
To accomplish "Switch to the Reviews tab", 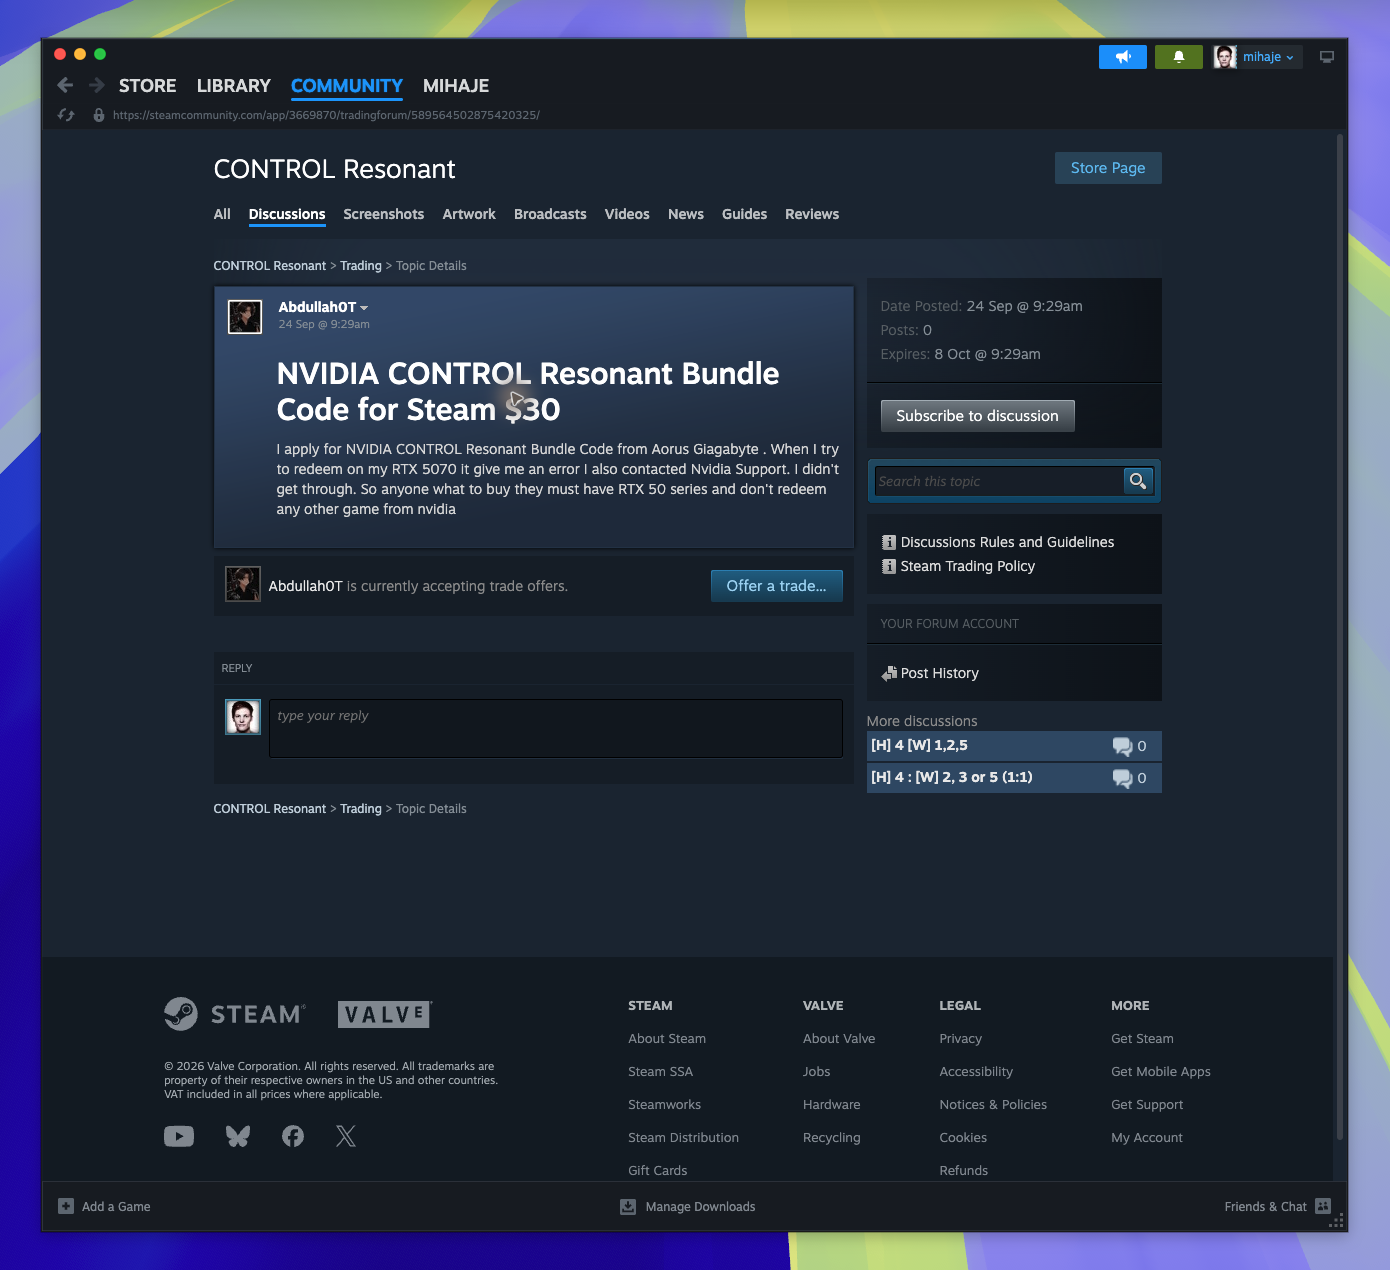I will tap(812, 214).
